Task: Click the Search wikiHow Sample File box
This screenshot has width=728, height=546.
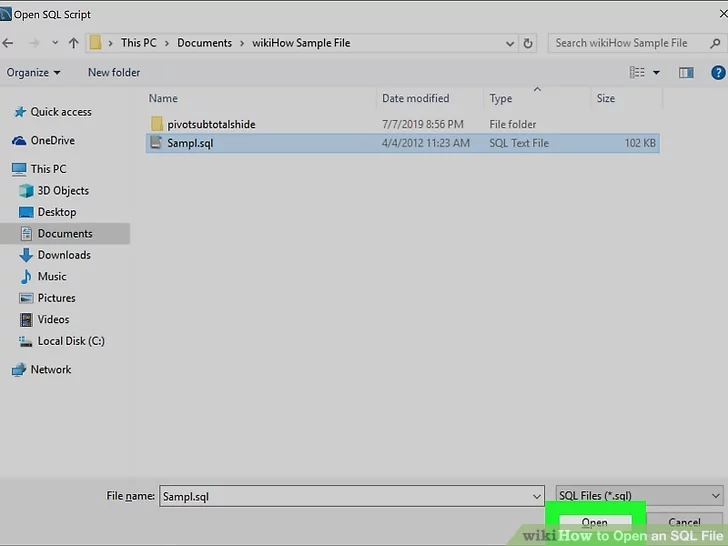Action: [630, 43]
